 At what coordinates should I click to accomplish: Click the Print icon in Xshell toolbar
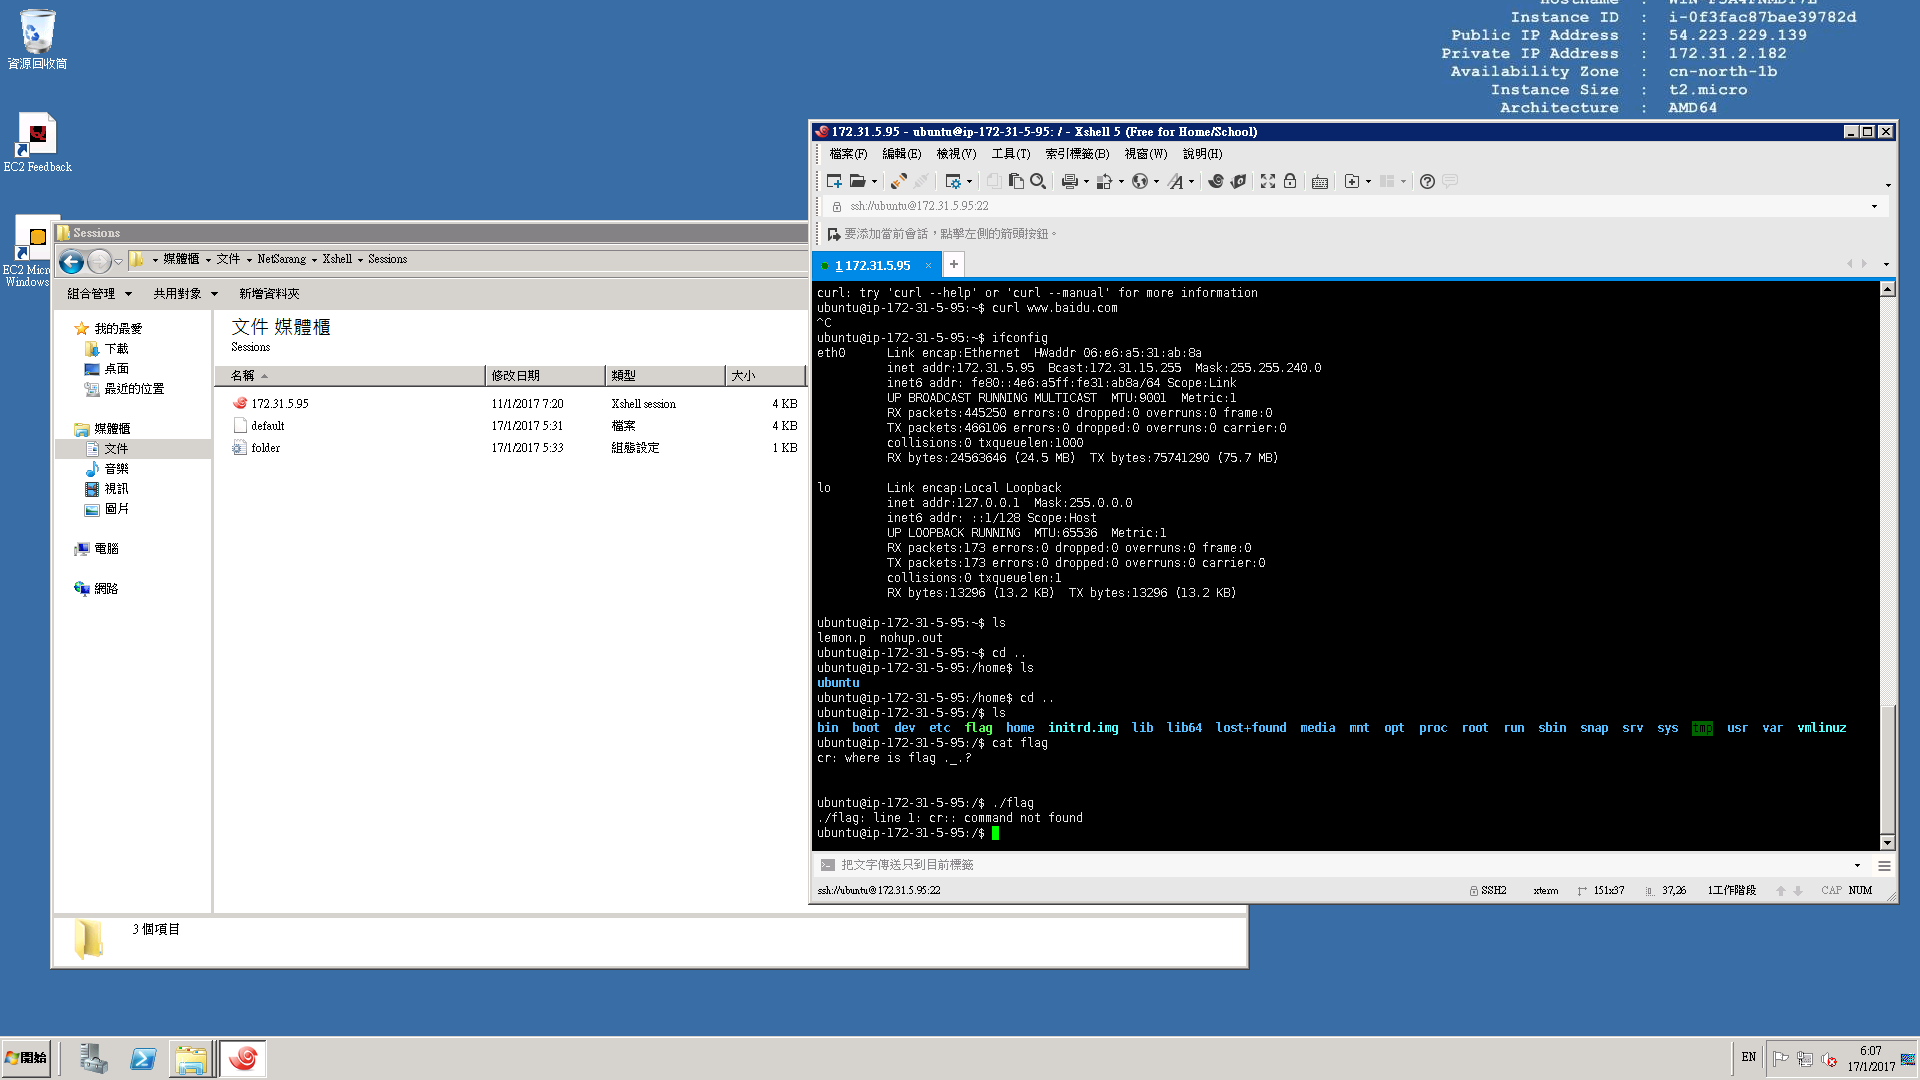(x=1069, y=181)
